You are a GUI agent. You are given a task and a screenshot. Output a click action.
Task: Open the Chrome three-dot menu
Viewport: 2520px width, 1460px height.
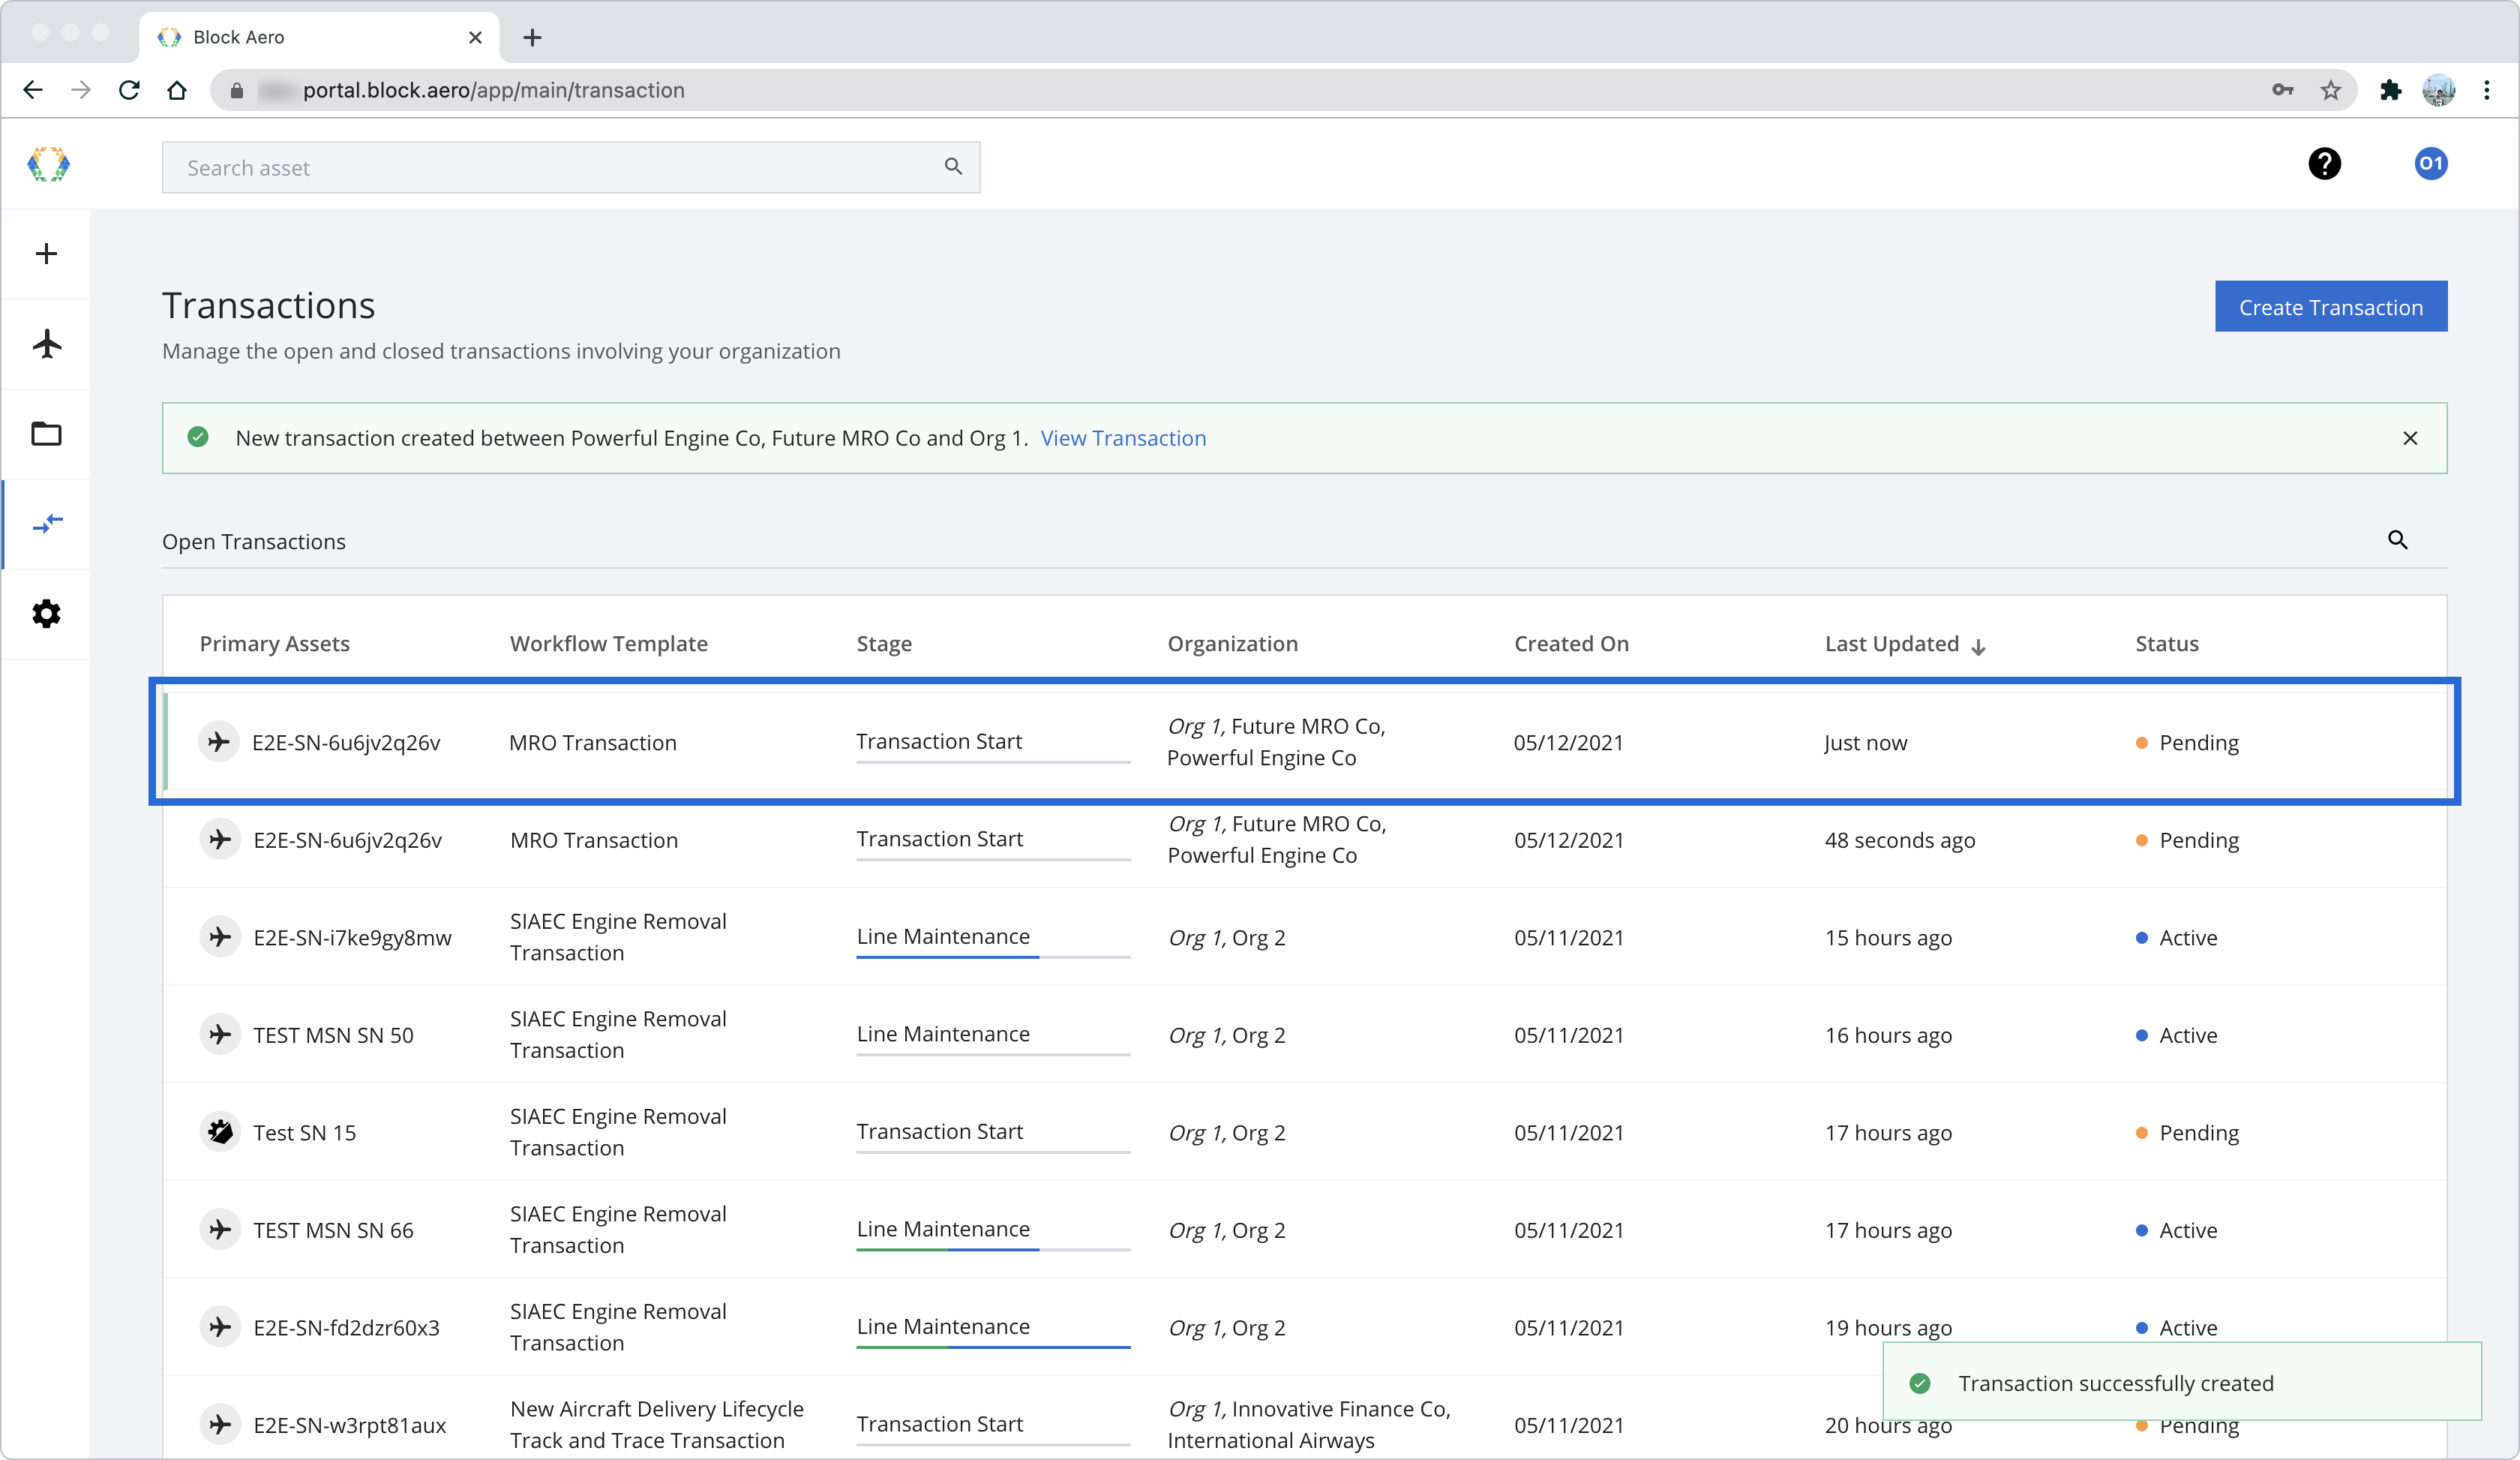[2487, 90]
